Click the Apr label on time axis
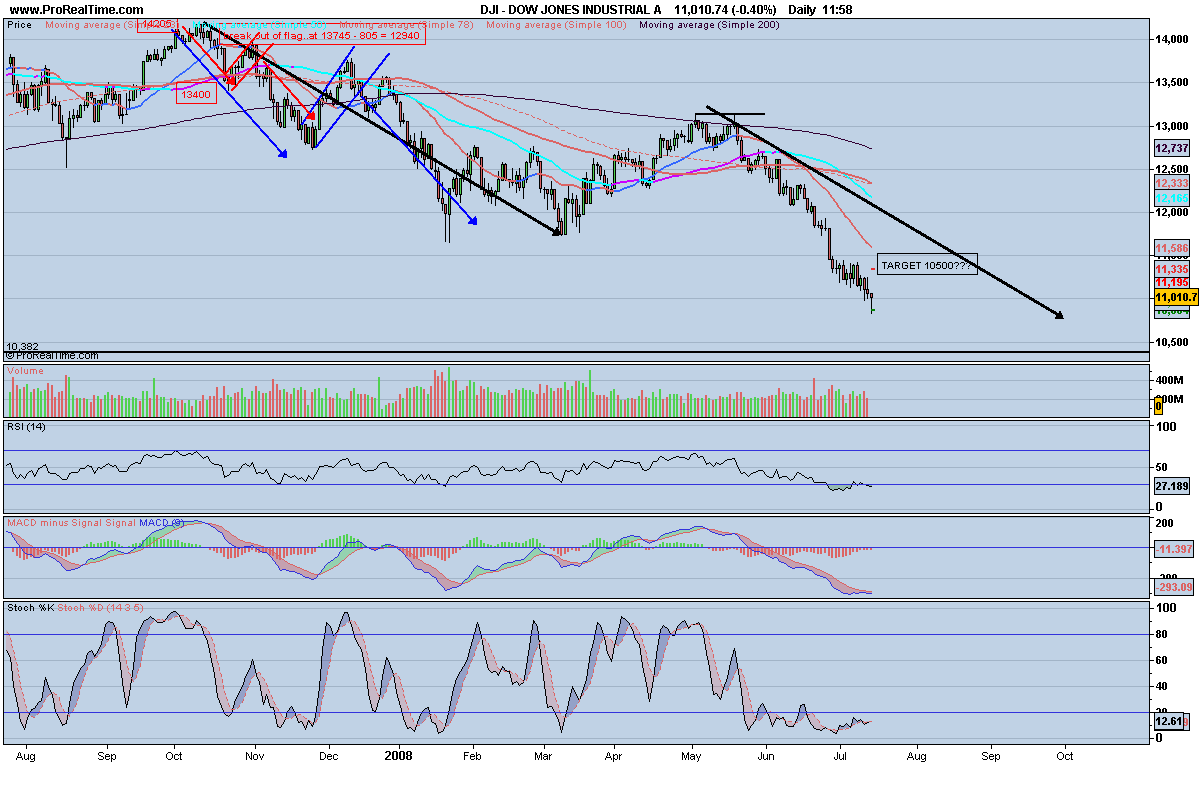Image resolution: width=1200 pixels, height=800 pixels. tap(615, 757)
